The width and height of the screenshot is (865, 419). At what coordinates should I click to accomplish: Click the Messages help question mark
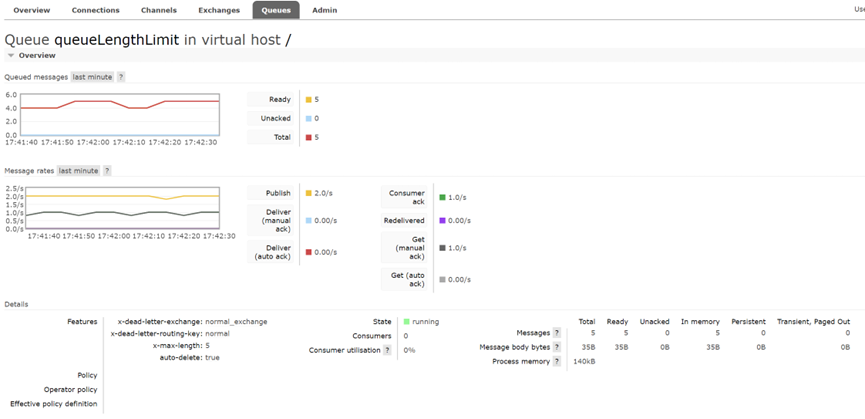[557, 333]
